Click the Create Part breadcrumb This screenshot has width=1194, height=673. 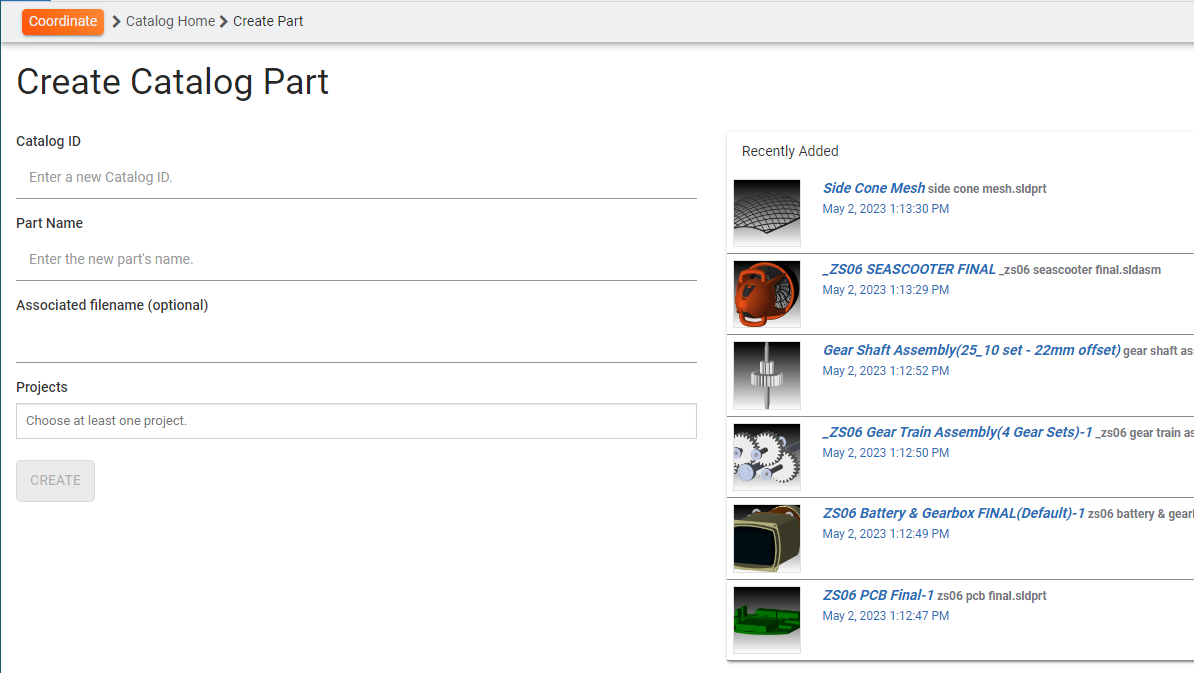[x=268, y=21]
